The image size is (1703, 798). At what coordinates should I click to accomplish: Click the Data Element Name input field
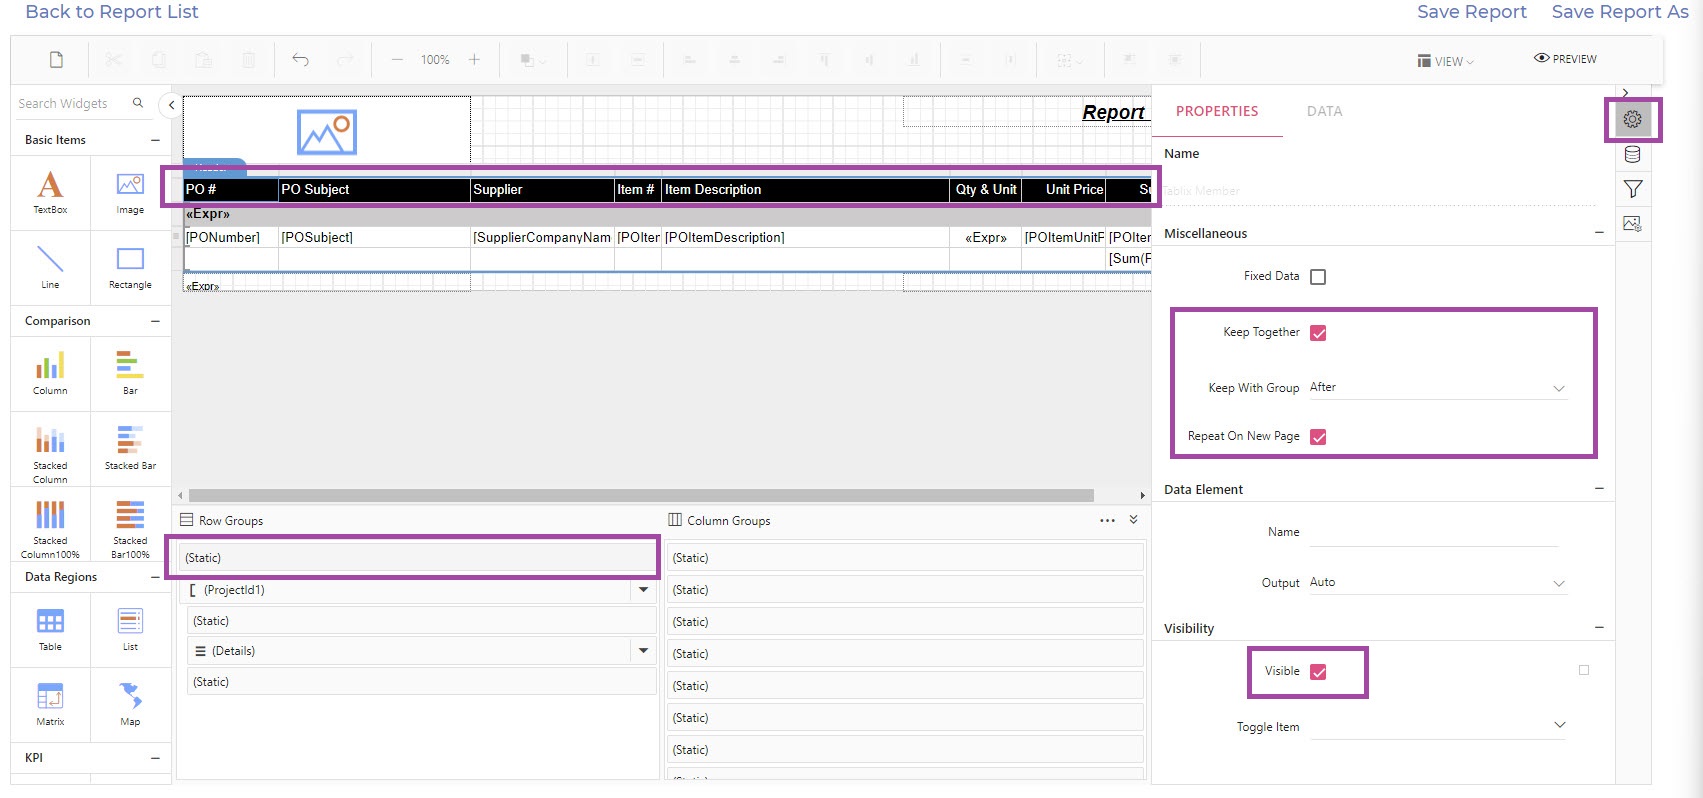[1434, 533]
